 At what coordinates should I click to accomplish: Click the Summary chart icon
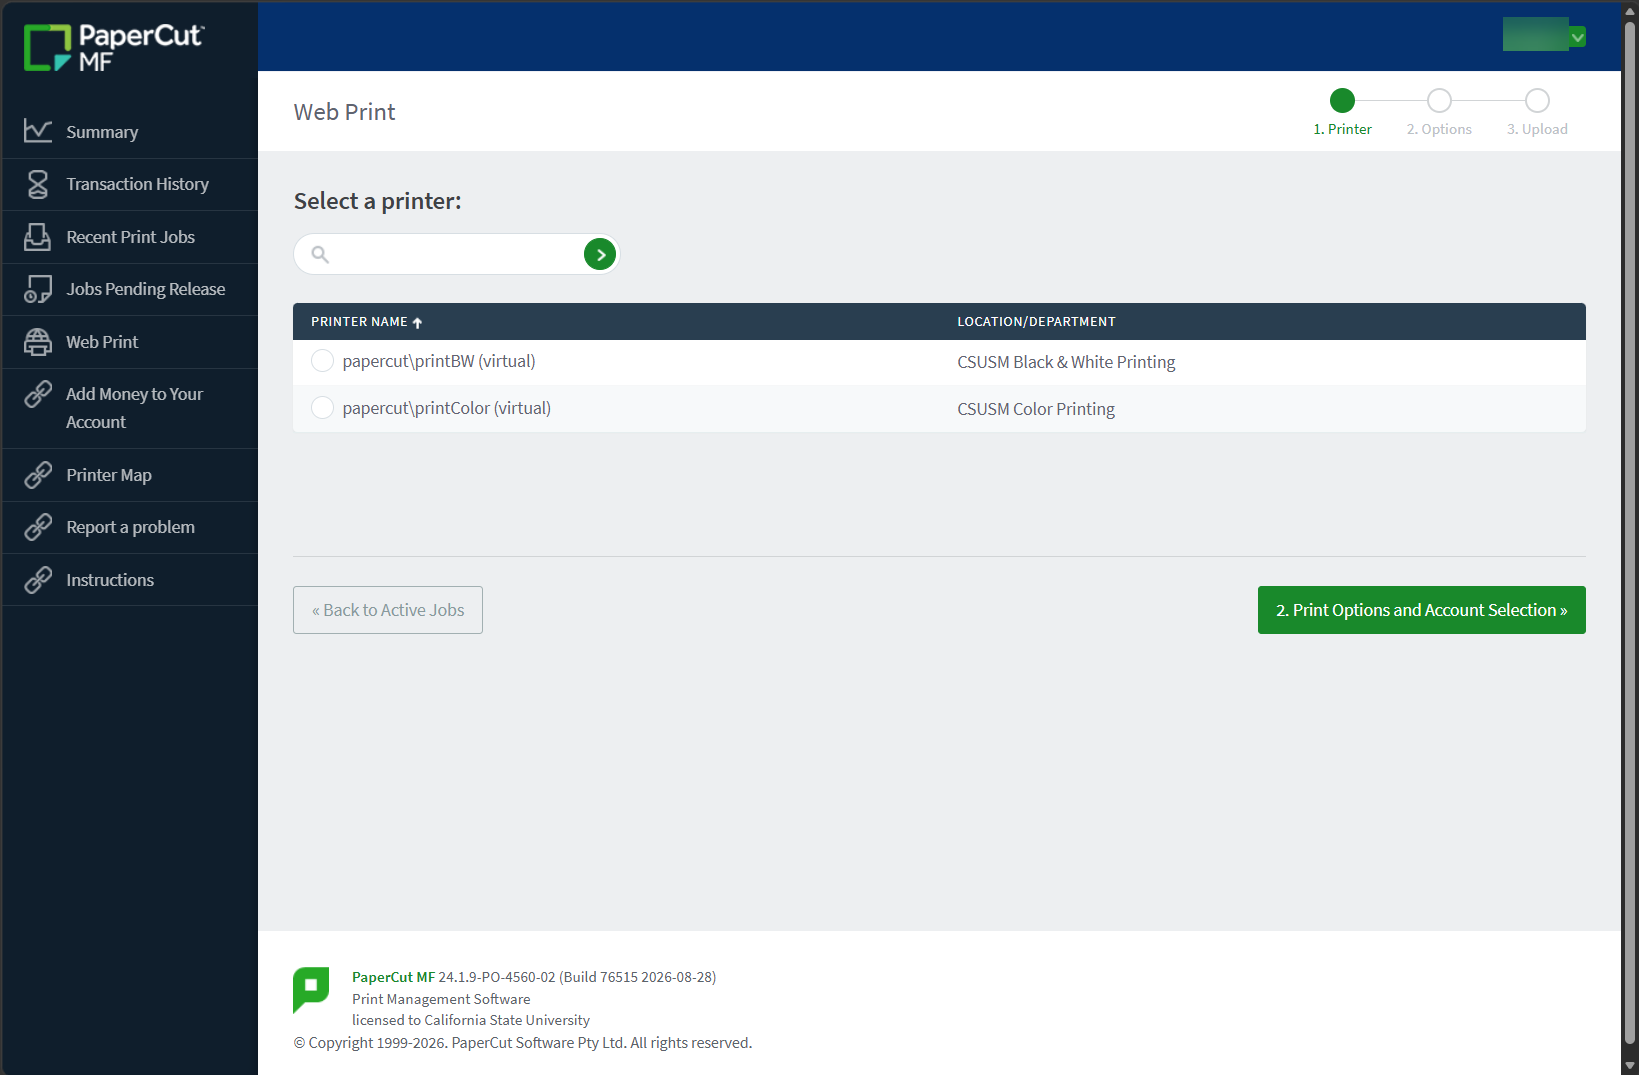(38, 131)
